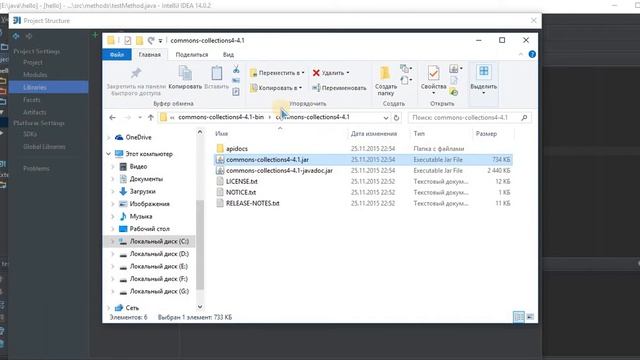Open the address bar history dropdown
Image resolution: width=640 pixels, height=360 pixels.
pos(386,118)
